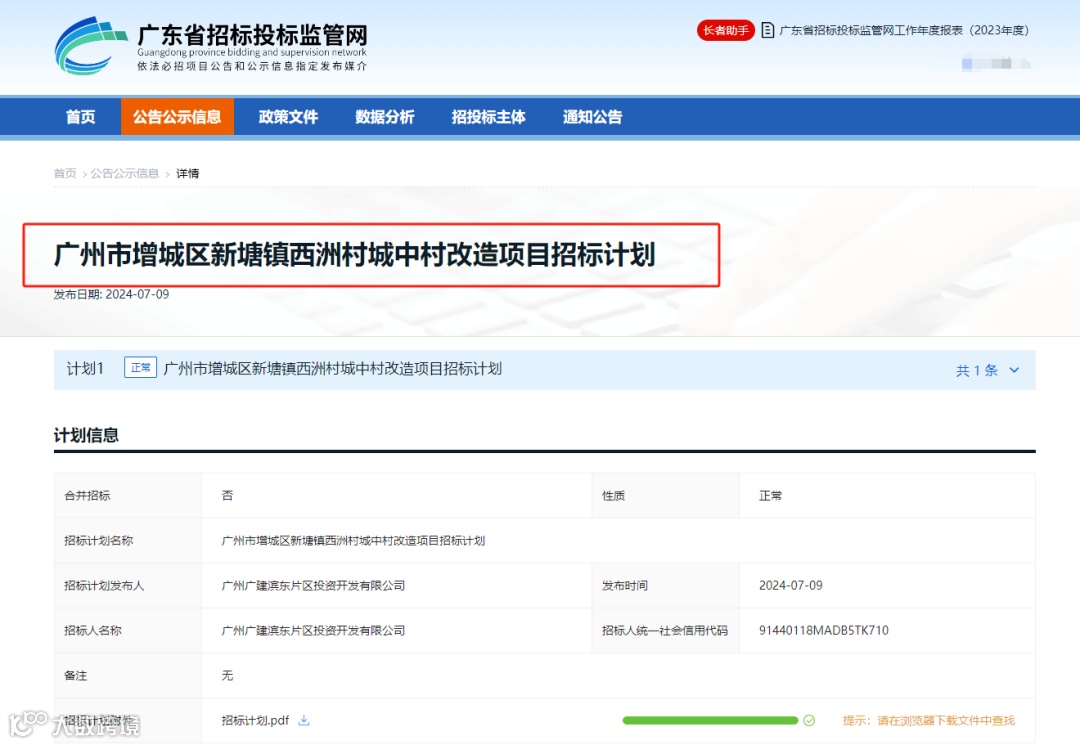Click 招标人统一社会信用代码 label
This screenshot has height=745, width=1080.
[x=665, y=630]
